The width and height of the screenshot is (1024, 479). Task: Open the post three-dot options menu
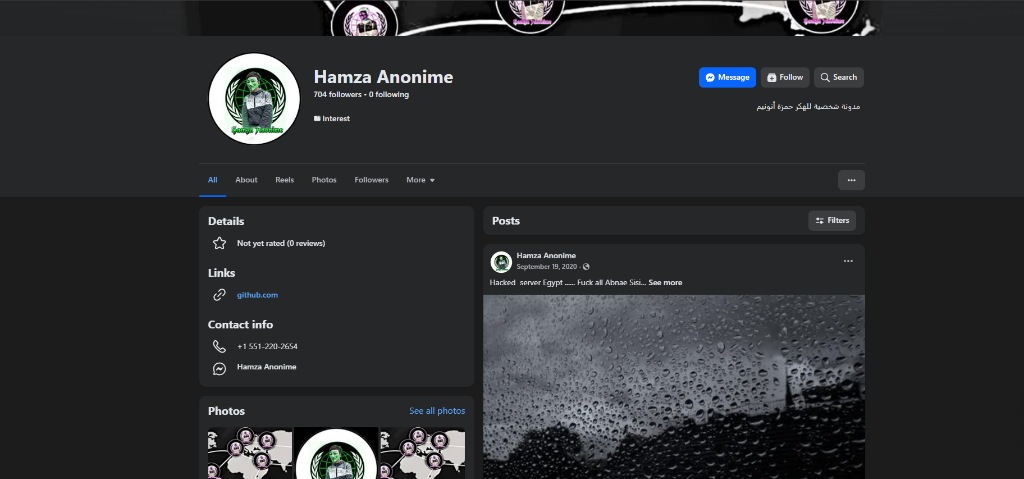(848, 261)
